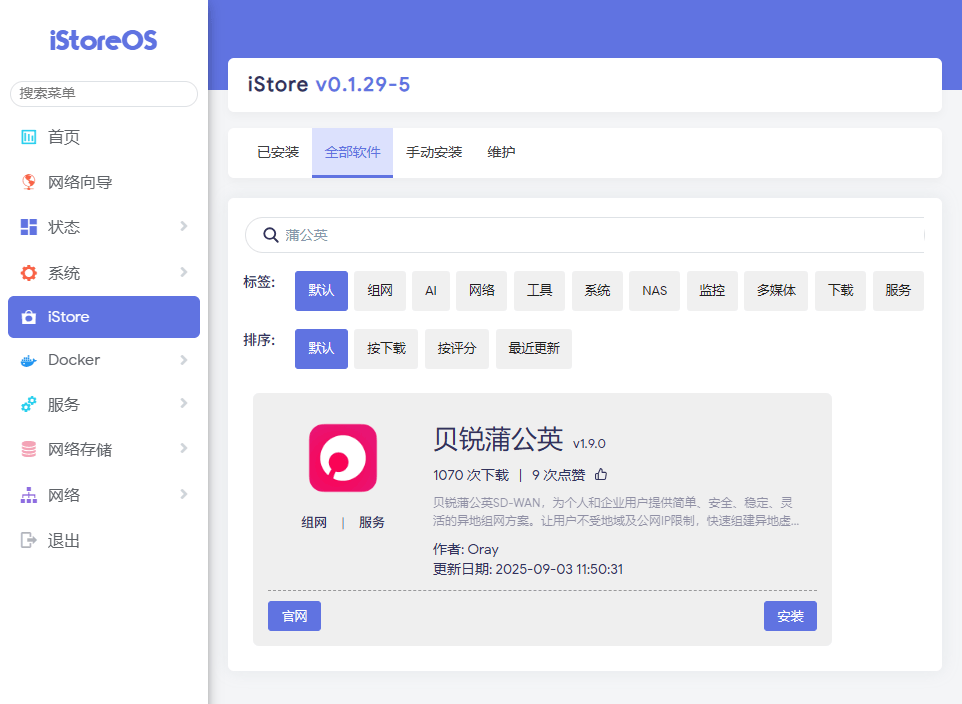Click the 首页 home icon in sidebar
962x704 pixels.
(x=29, y=137)
